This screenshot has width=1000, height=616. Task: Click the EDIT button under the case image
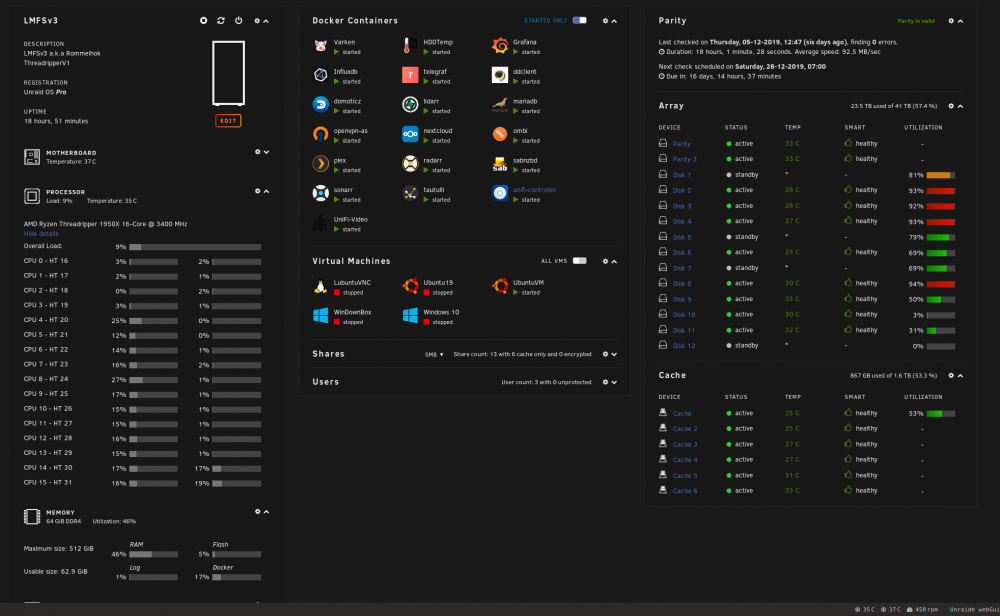tap(228, 121)
